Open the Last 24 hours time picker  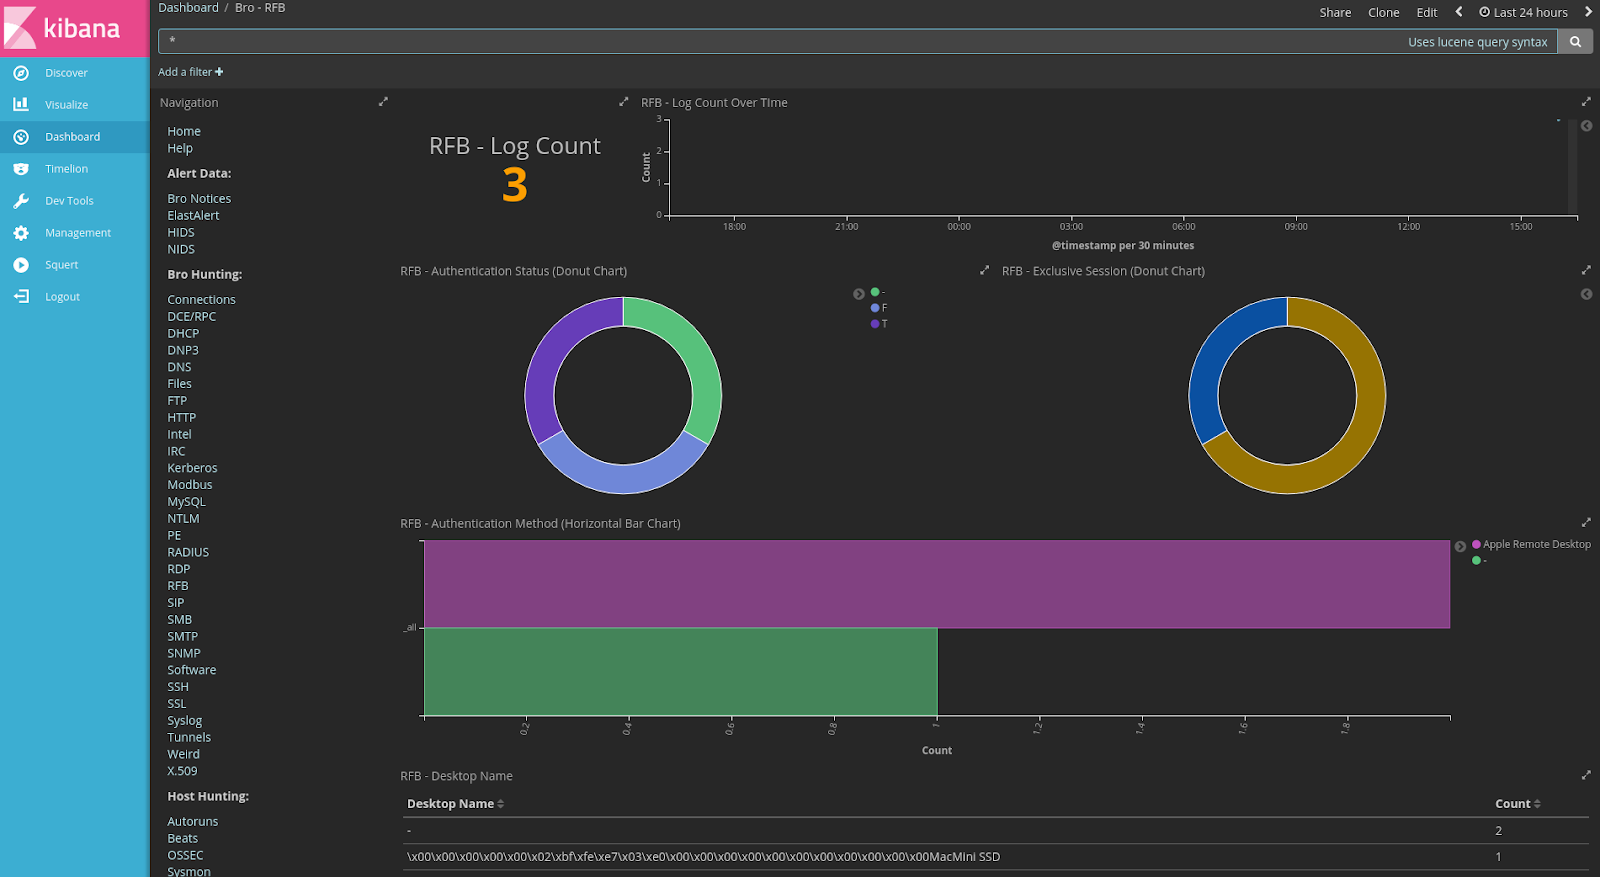(x=1524, y=12)
